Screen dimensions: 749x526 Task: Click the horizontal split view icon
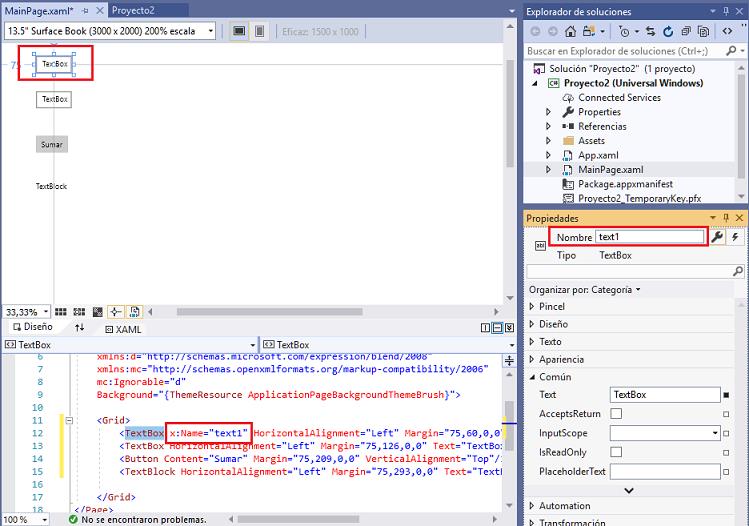point(497,328)
